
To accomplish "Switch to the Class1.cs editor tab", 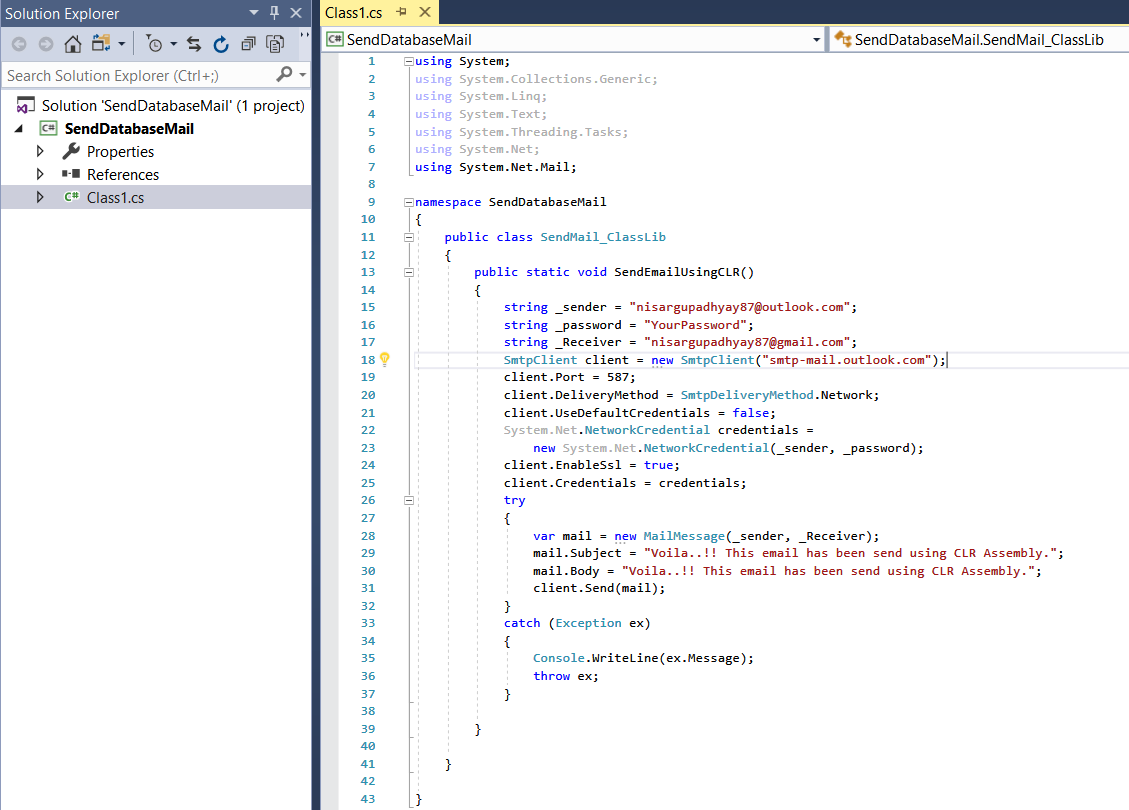I will (354, 13).
